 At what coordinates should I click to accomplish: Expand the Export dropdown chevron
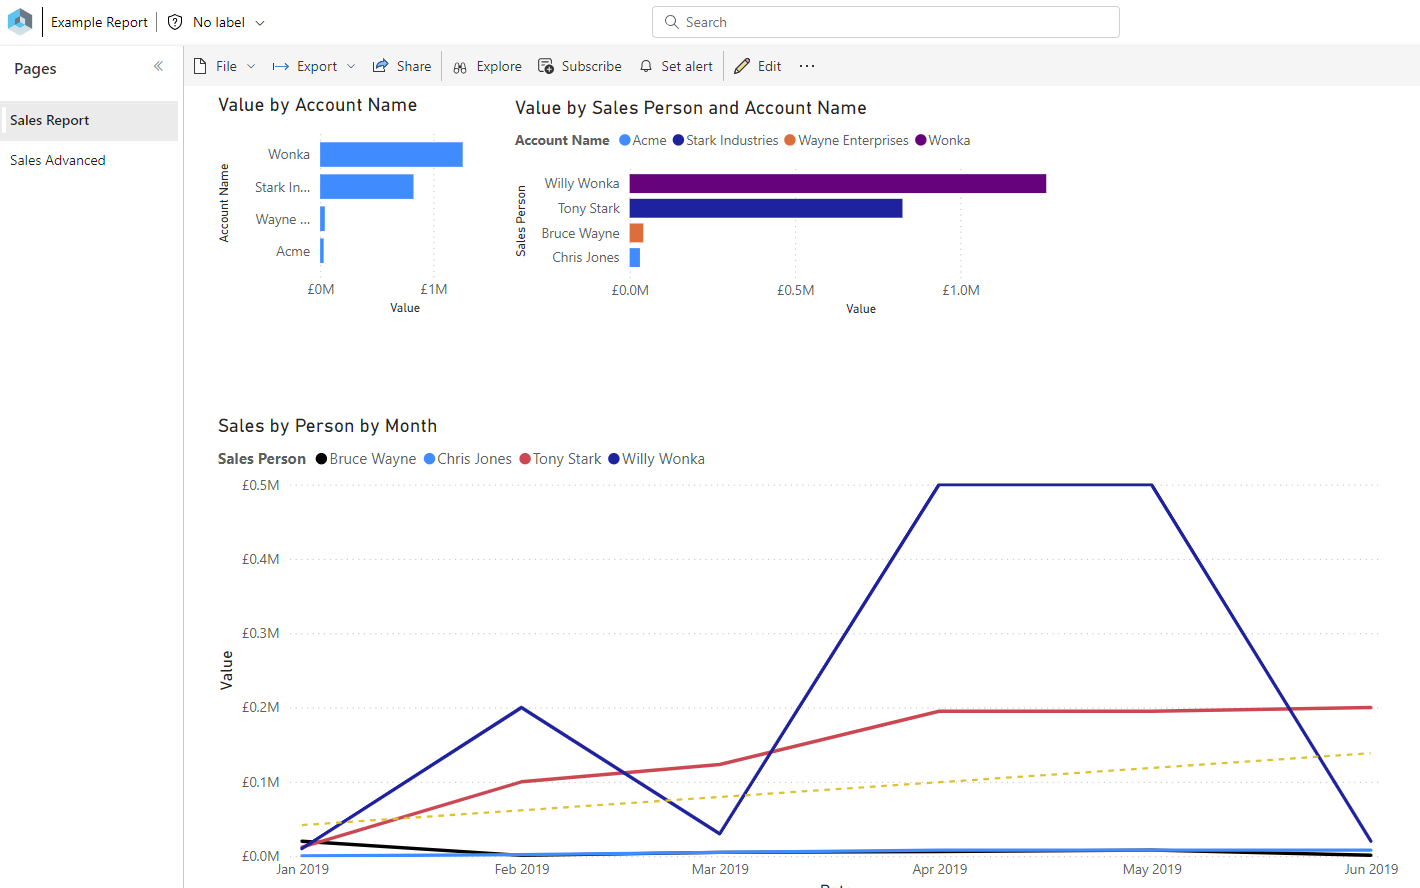coord(351,66)
